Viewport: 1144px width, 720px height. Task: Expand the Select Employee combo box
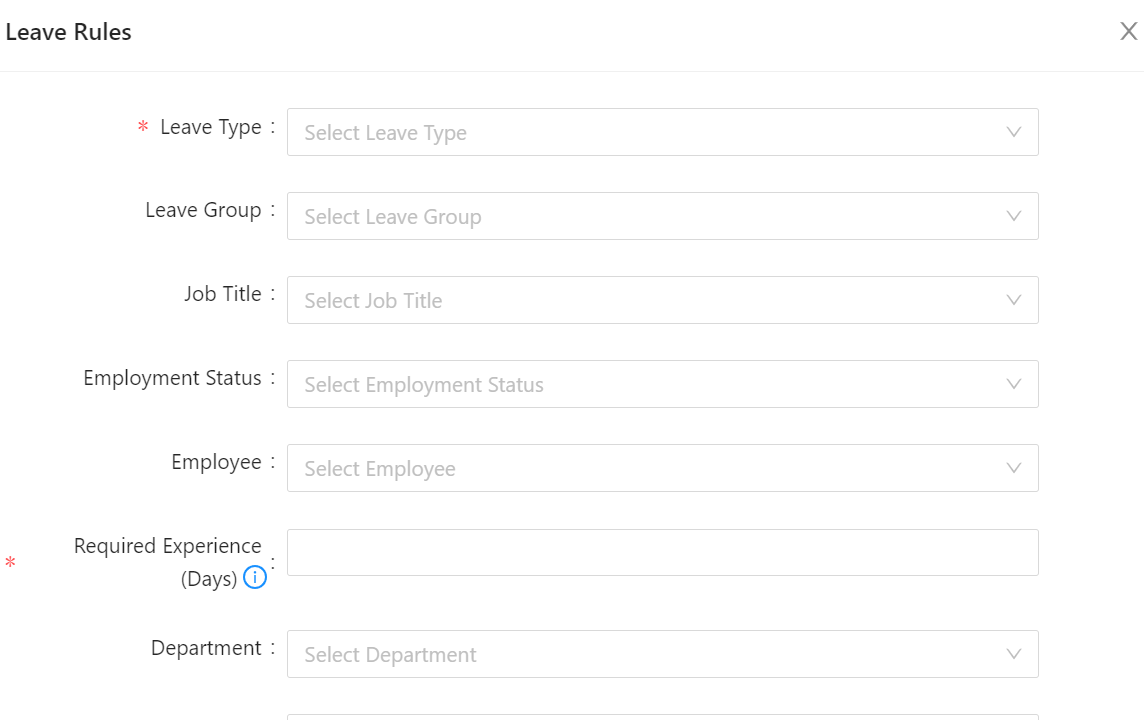(650, 468)
